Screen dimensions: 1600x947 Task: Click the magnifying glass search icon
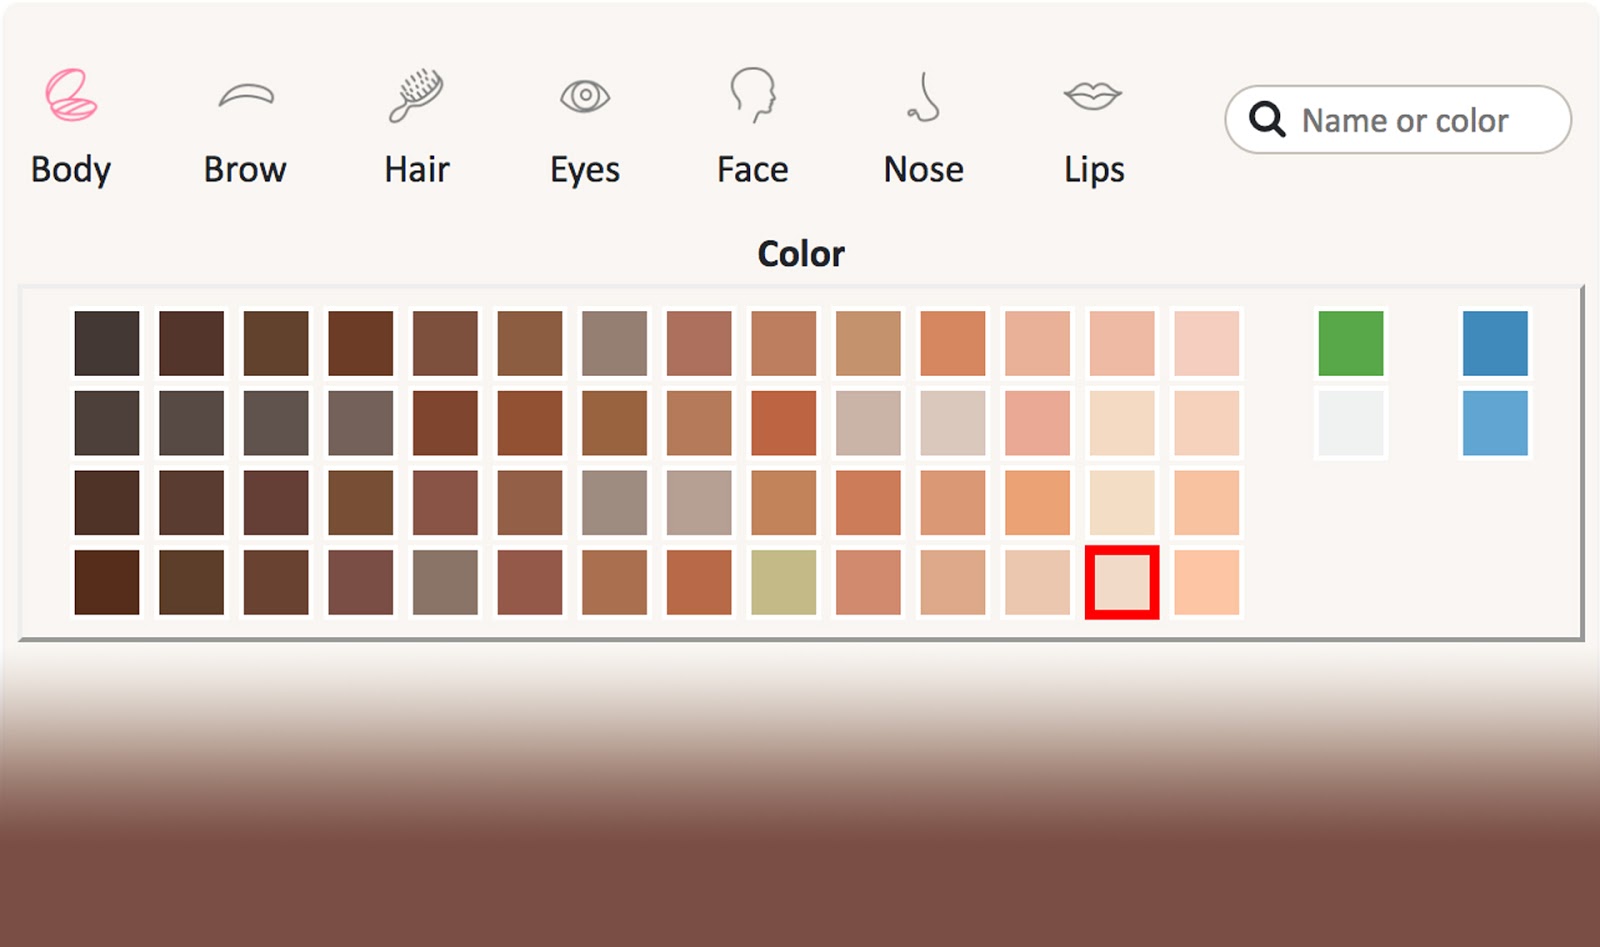[1267, 120]
